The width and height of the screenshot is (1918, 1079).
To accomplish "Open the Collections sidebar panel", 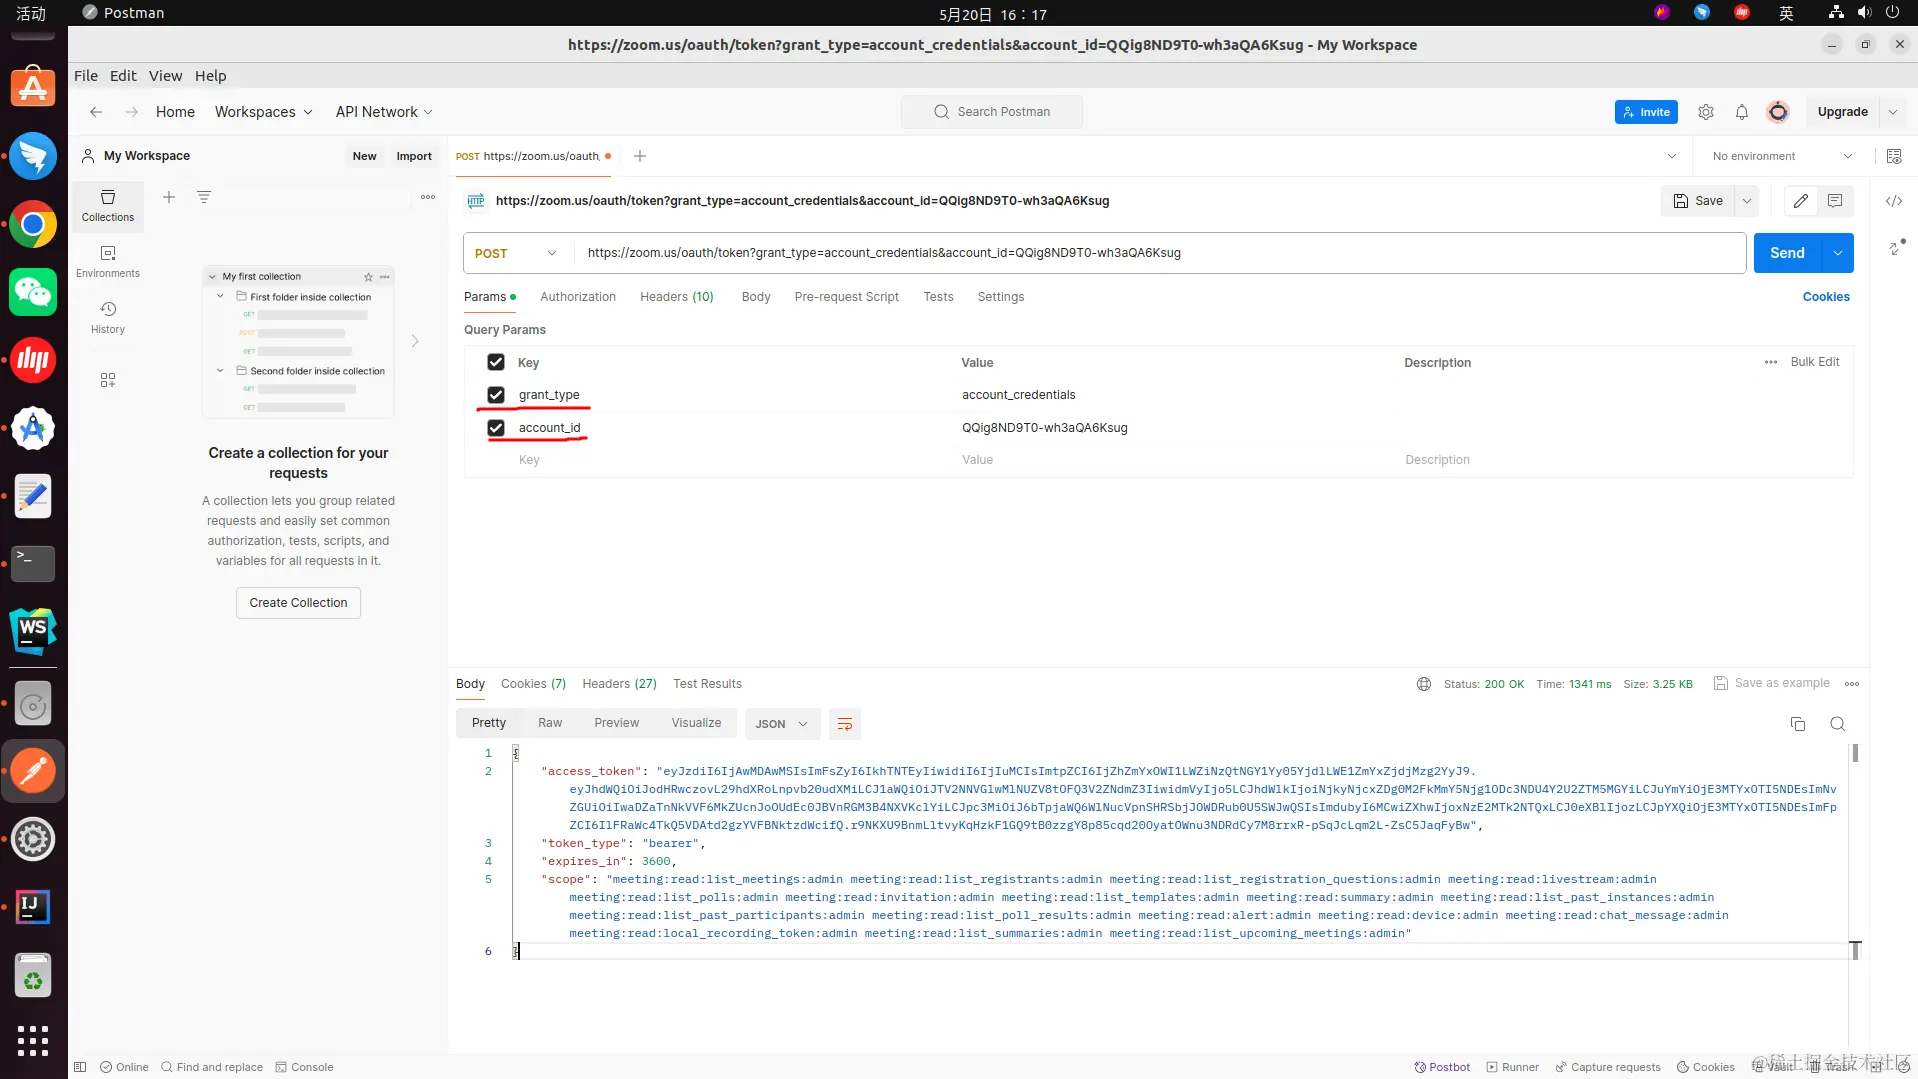I will [108, 205].
